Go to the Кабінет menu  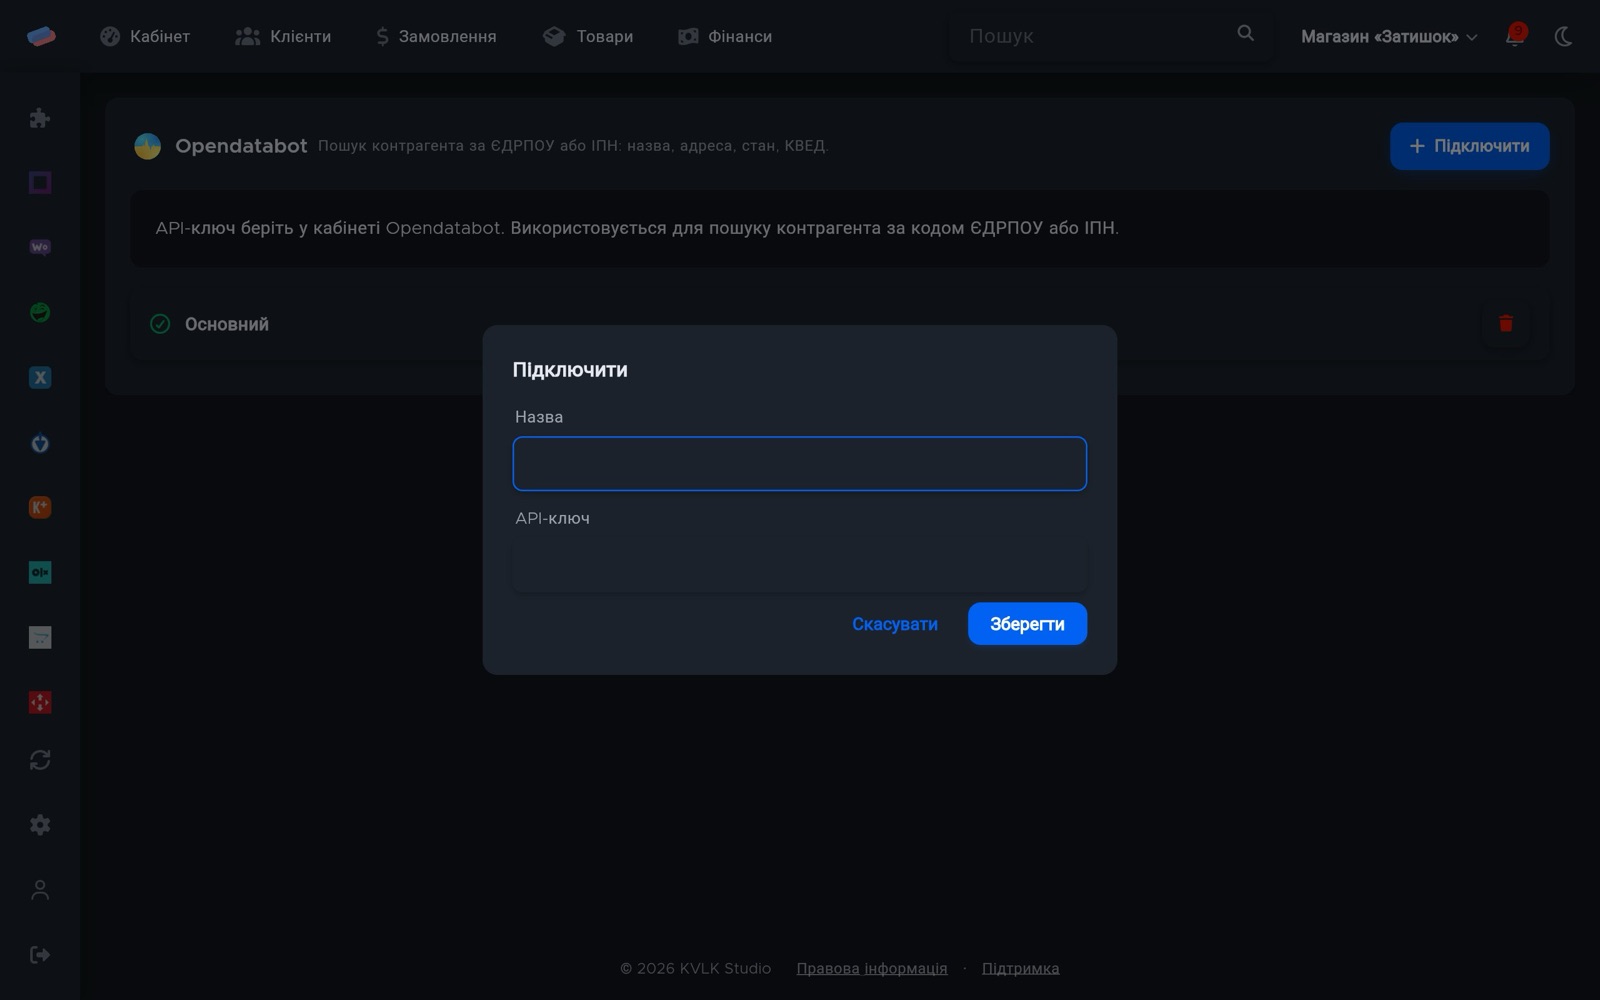pyautogui.click(x=145, y=36)
